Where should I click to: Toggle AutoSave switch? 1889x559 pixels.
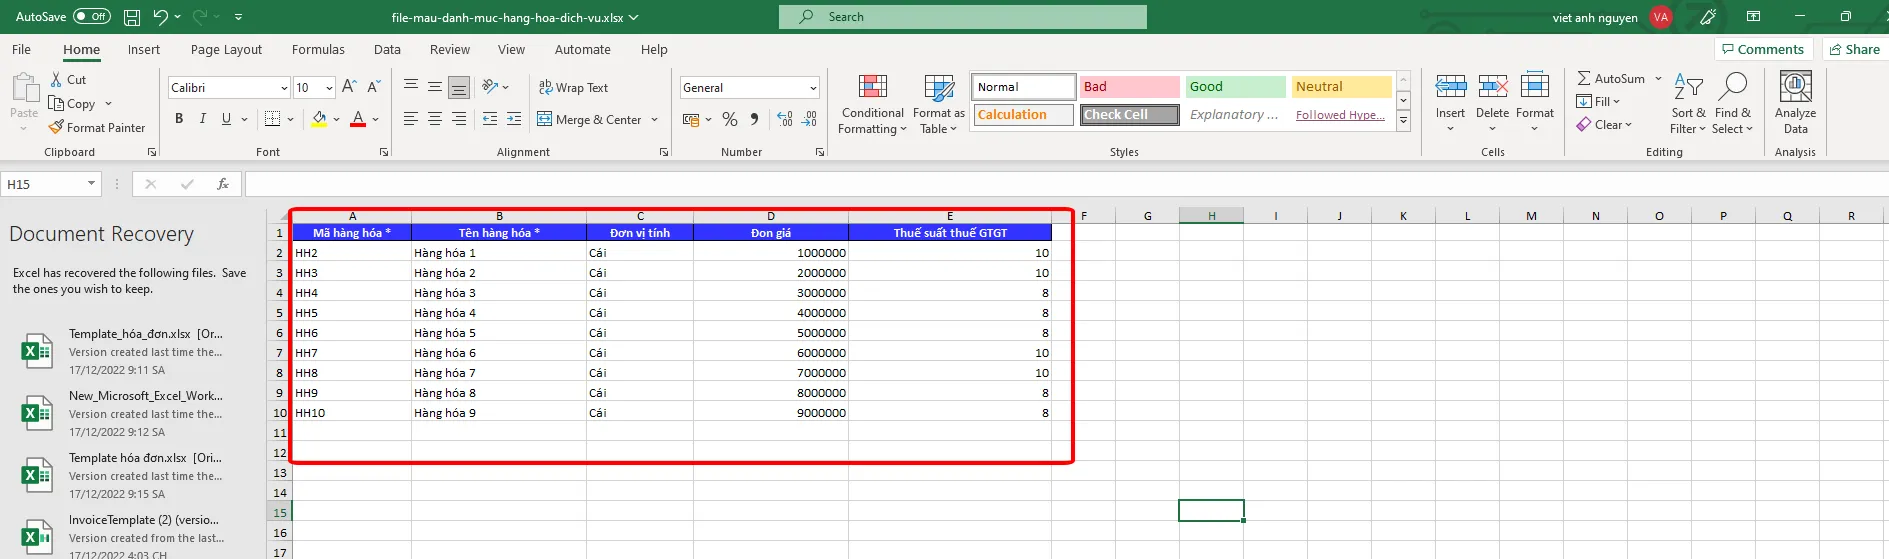[92, 17]
